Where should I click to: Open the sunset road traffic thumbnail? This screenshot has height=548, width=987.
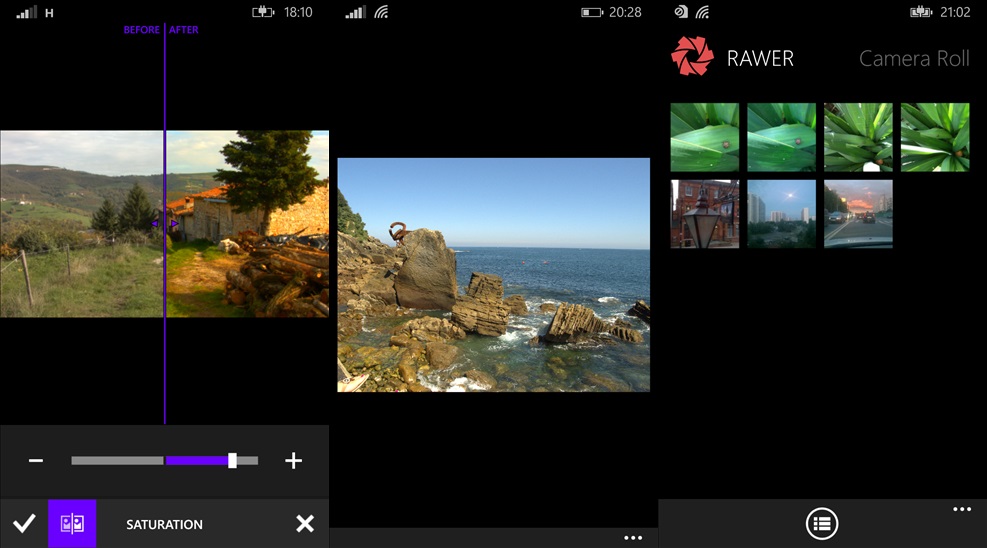click(x=858, y=214)
